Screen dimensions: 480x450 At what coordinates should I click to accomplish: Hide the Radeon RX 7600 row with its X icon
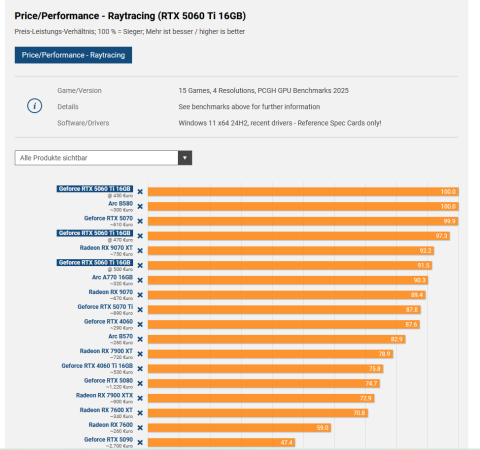pyautogui.click(x=140, y=428)
